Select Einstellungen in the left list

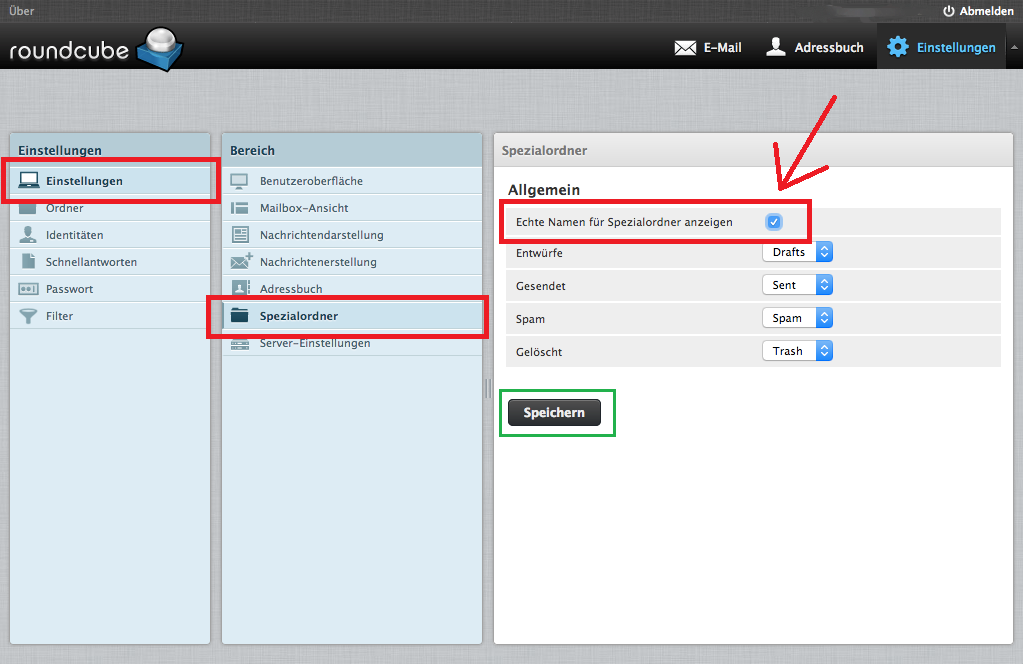click(x=110, y=181)
